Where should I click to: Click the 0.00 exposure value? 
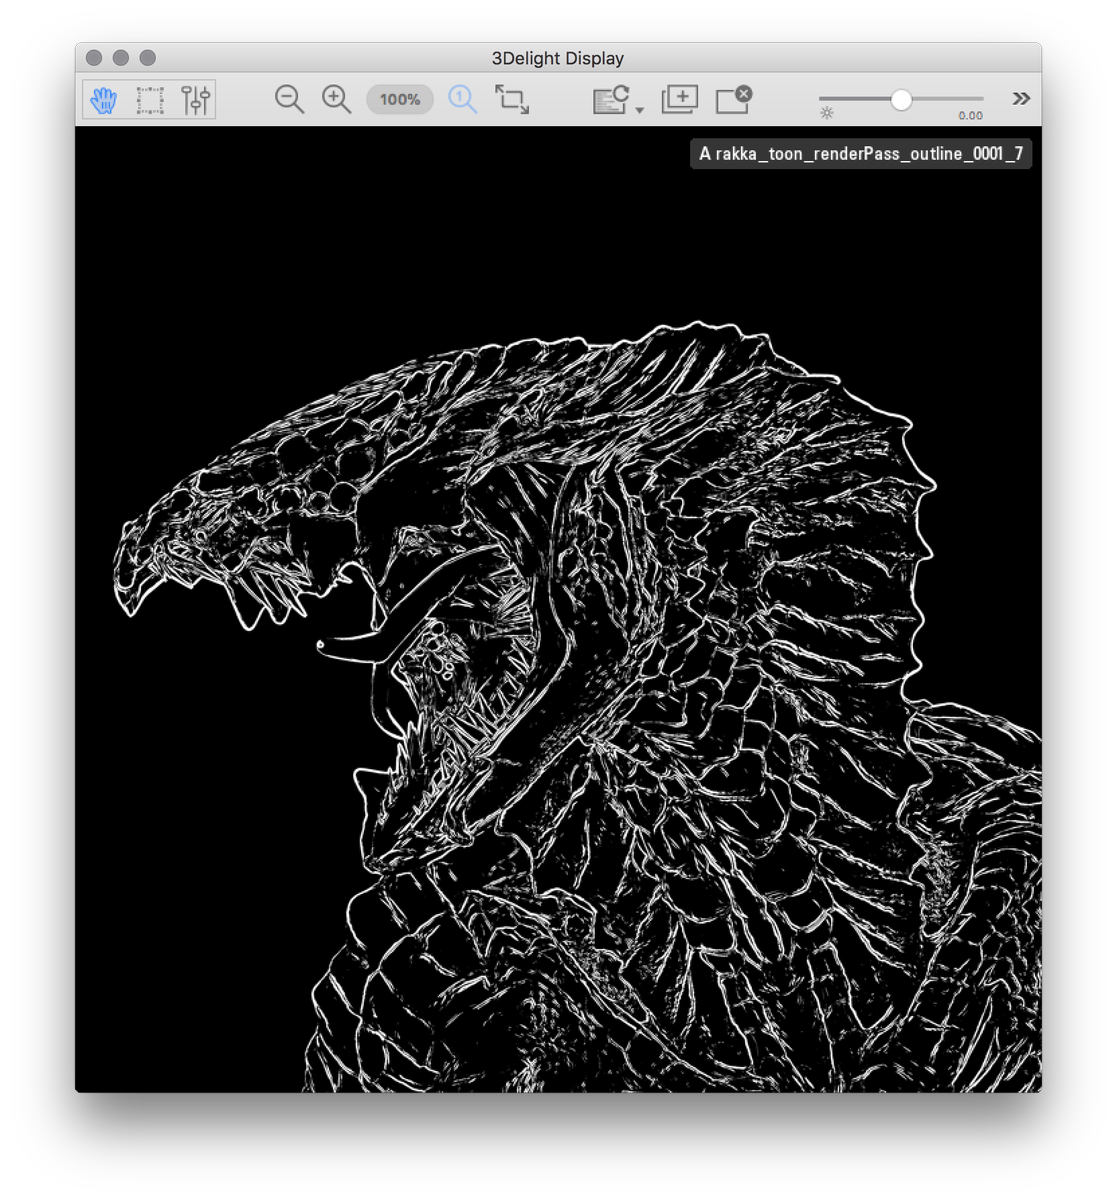click(x=970, y=116)
